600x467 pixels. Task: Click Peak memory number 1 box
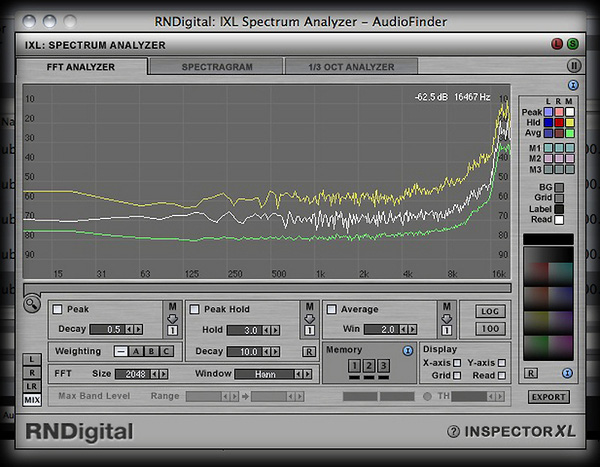173,330
